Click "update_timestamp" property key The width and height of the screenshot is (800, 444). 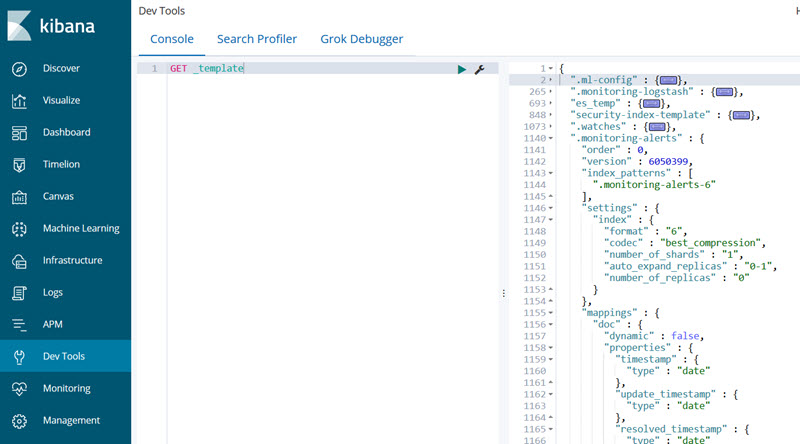coord(666,394)
